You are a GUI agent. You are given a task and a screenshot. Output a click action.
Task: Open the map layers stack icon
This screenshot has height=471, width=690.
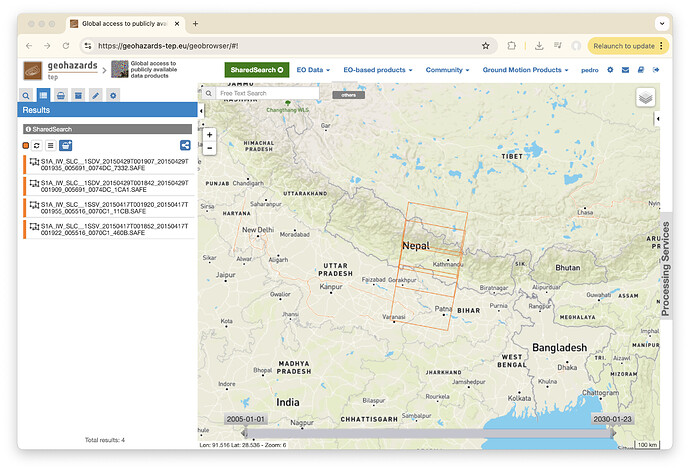pos(645,98)
